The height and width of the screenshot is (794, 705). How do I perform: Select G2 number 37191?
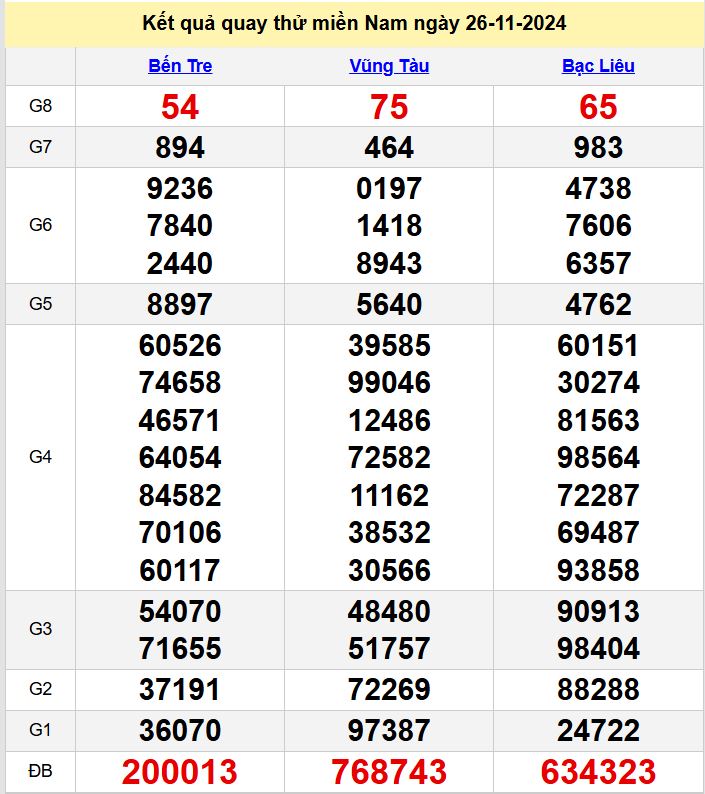180,689
